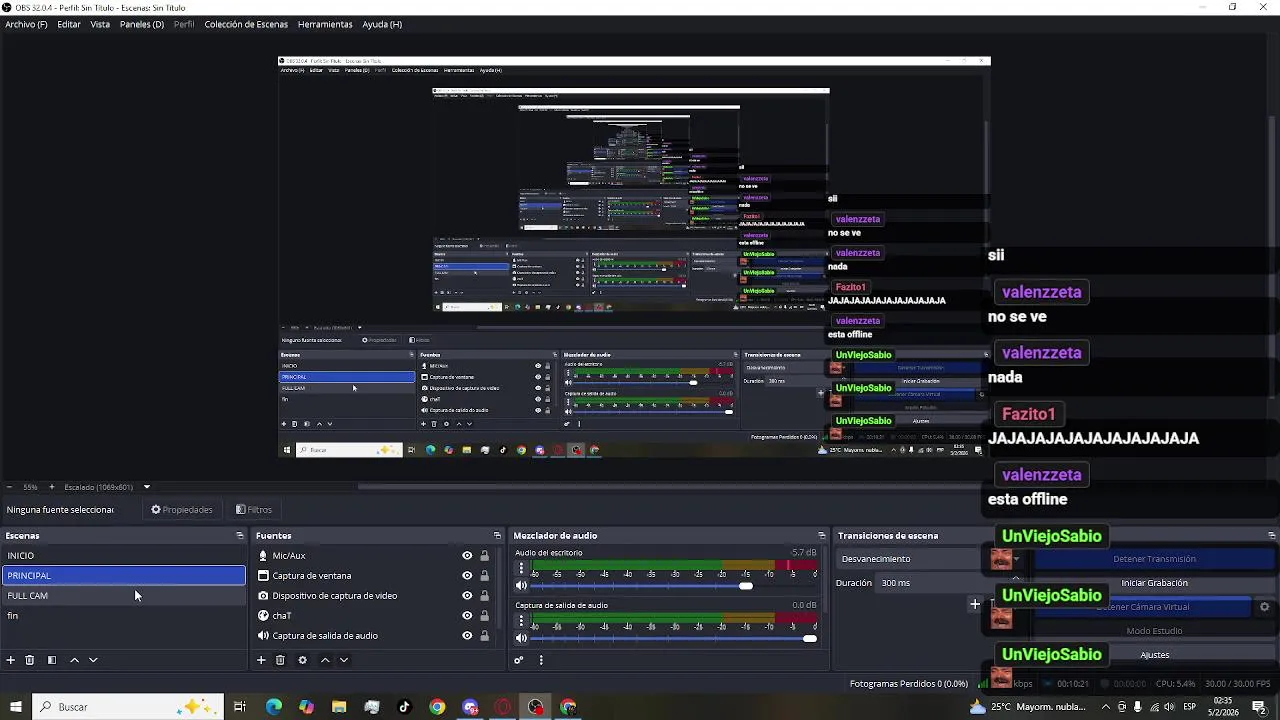Click the Windows taskbar Buscar search box
Image resolution: width=1280 pixels, height=720 pixels.
(128, 707)
